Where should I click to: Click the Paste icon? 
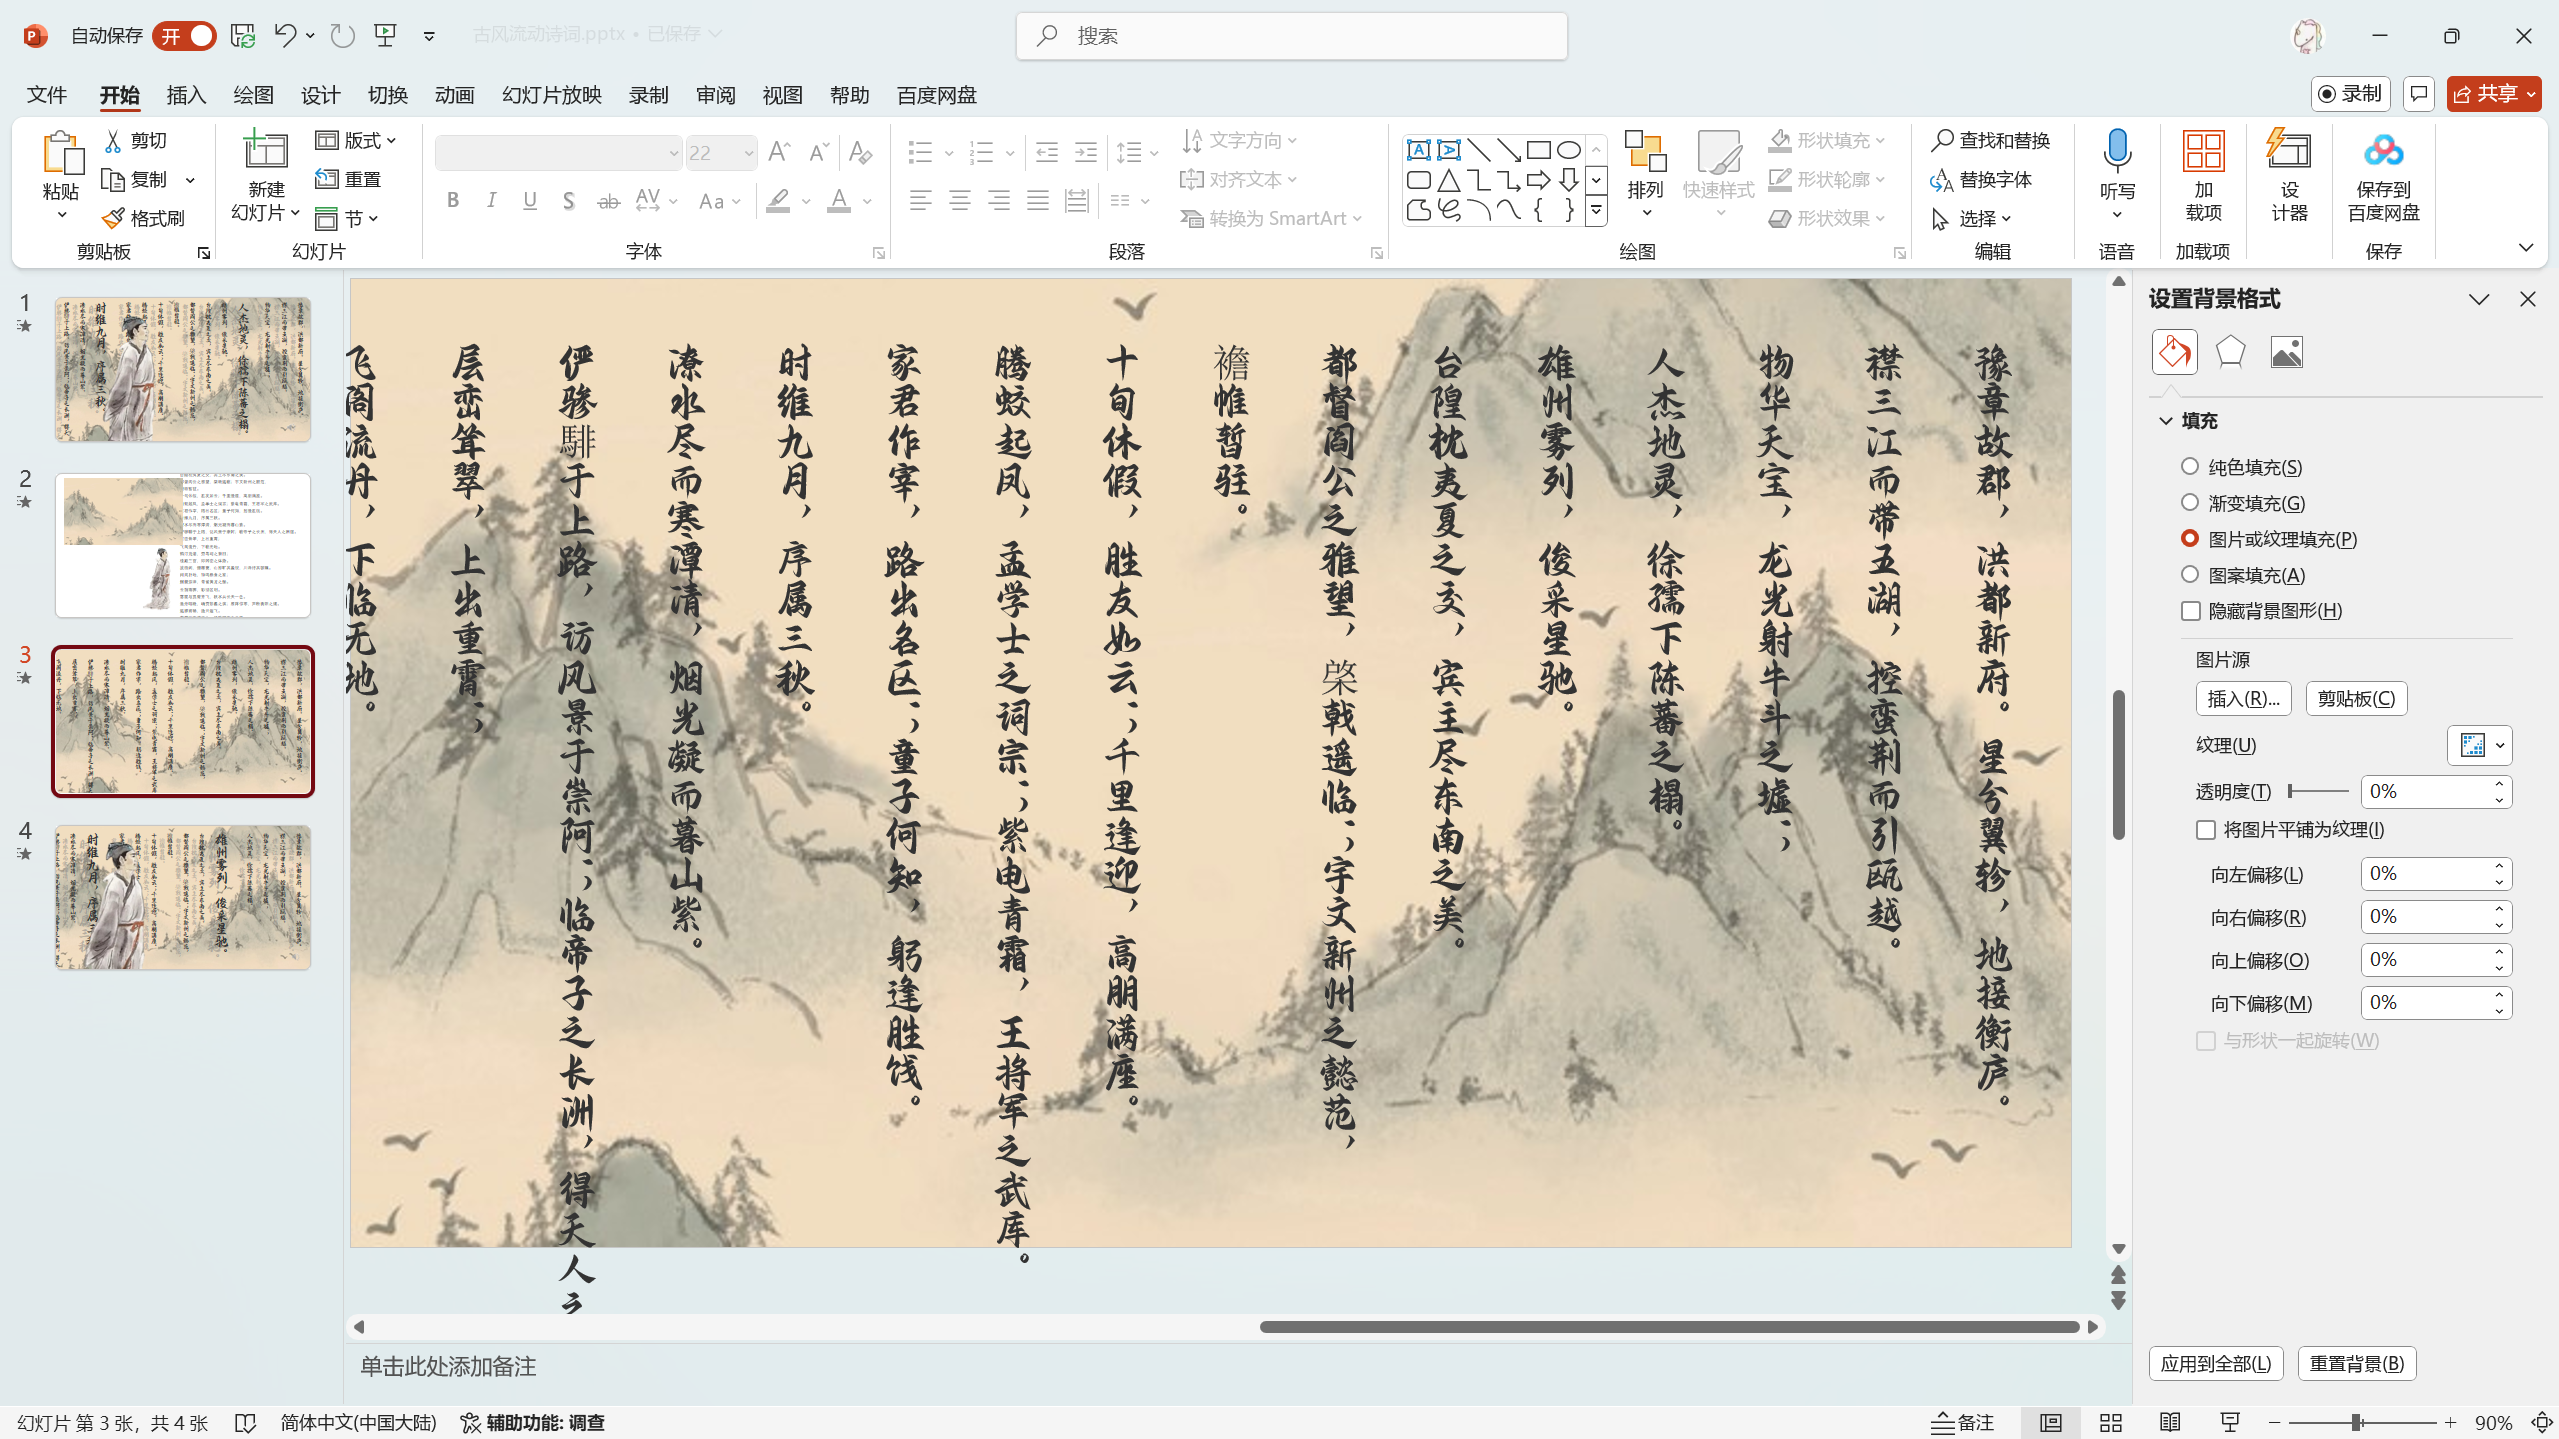[x=61, y=154]
